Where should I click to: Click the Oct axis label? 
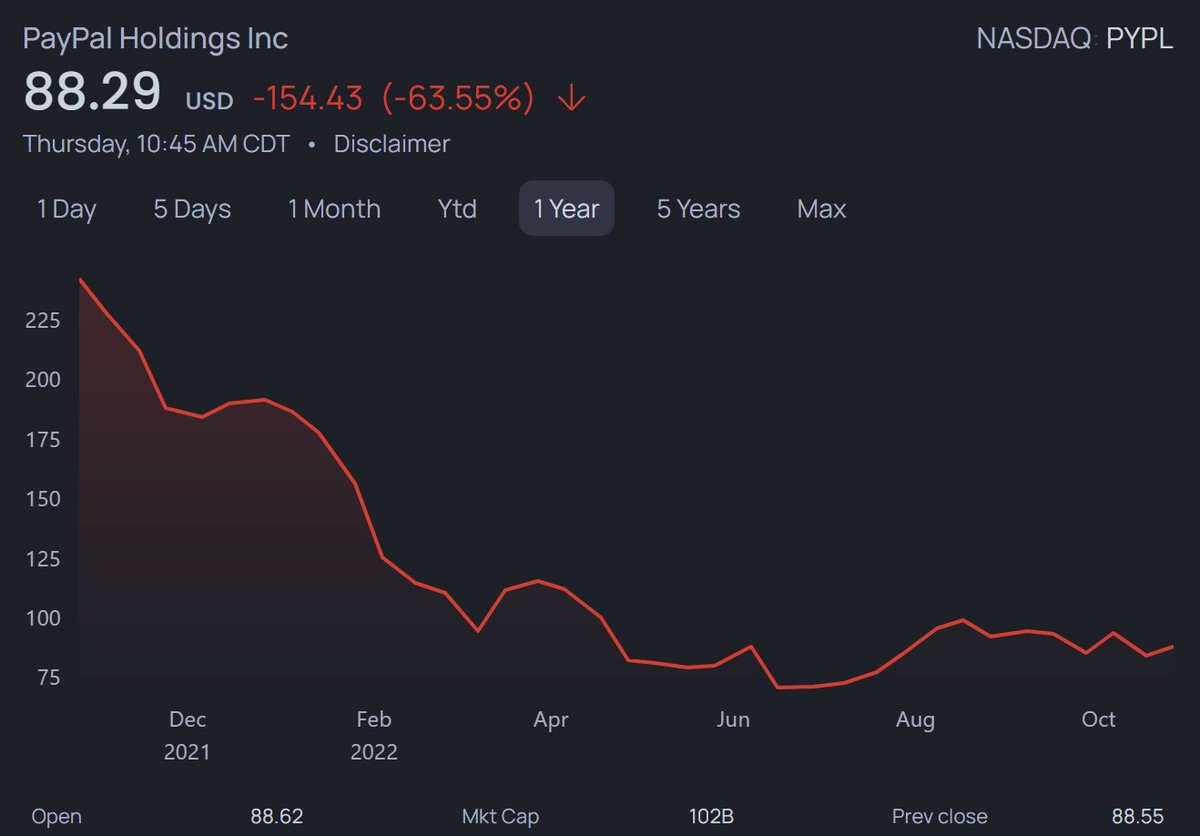[x=1099, y=719]
